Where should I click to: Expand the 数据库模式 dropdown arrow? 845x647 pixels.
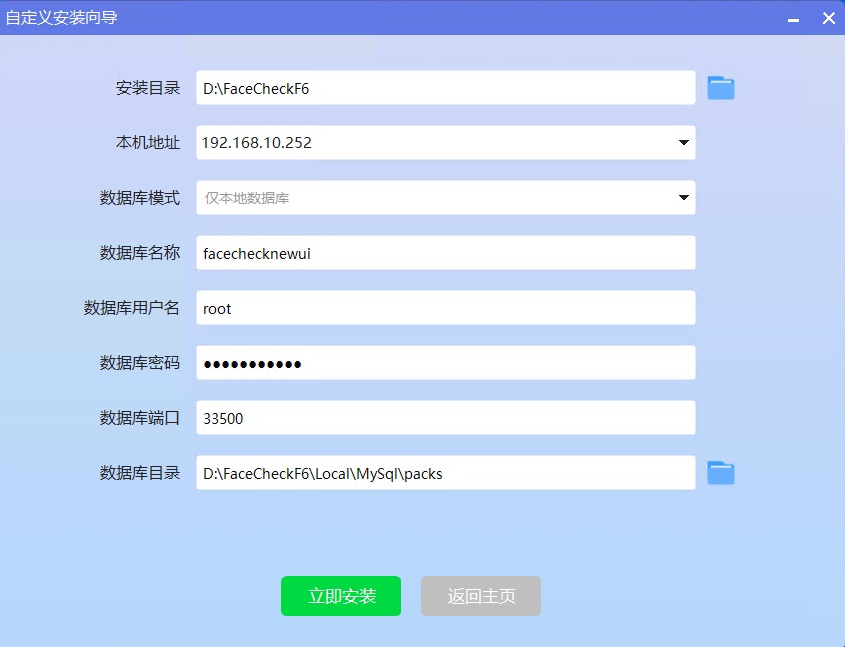click(x=684, y=198)
